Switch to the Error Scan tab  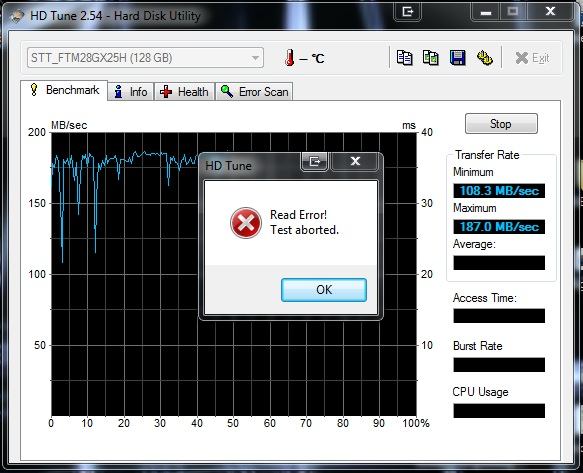(254, 91)
